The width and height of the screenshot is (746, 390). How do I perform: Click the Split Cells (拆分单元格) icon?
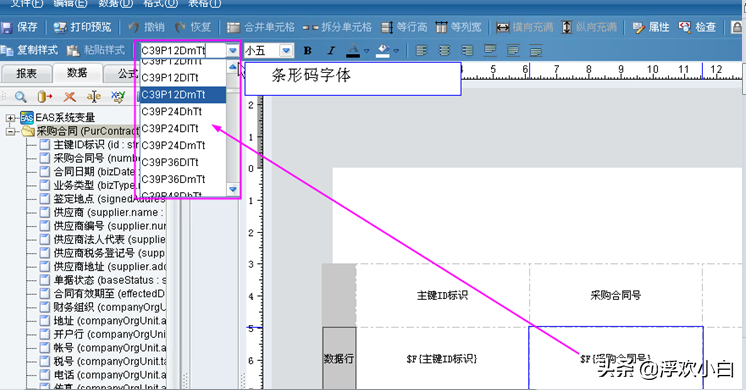pos(311,28)
